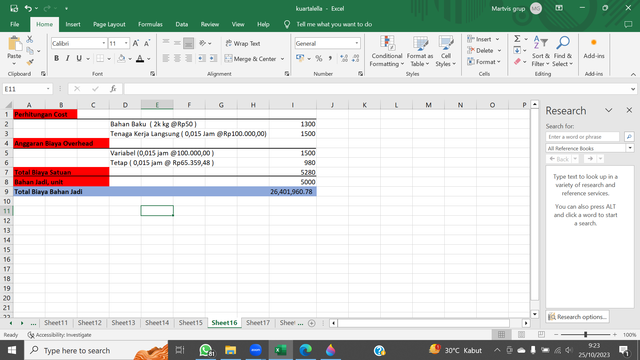
Task: Click the Name Box showing E11
Action: click(x=27, y=89)
